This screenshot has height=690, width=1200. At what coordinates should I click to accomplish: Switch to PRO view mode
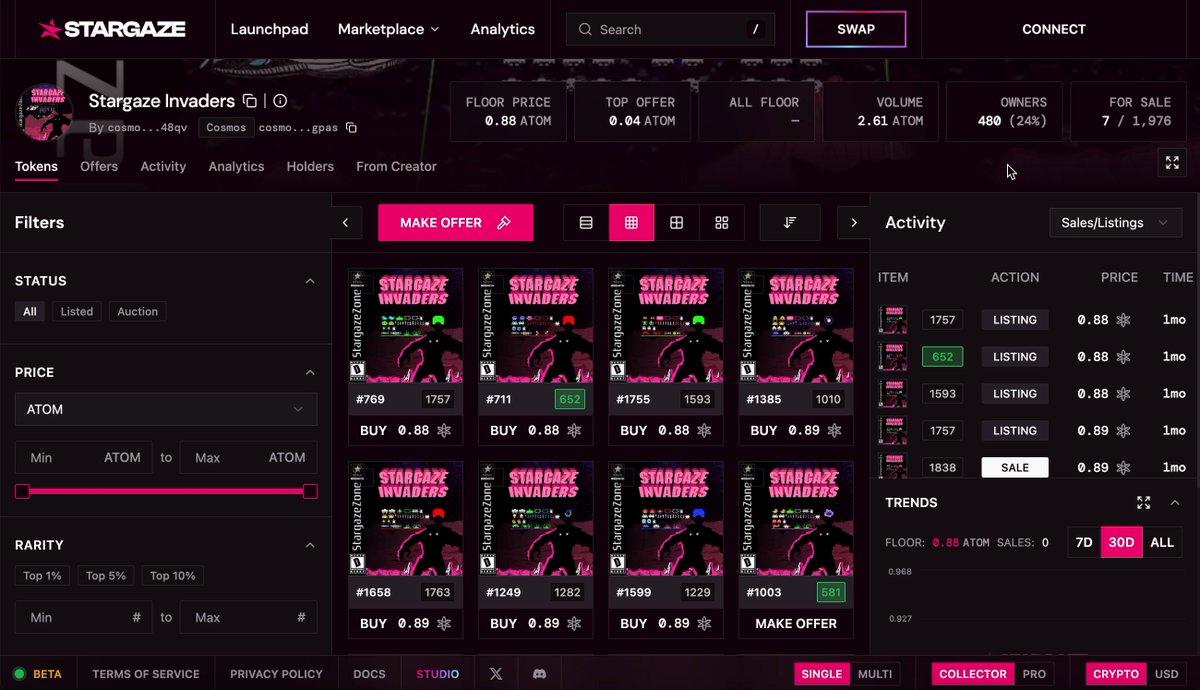1034,674
